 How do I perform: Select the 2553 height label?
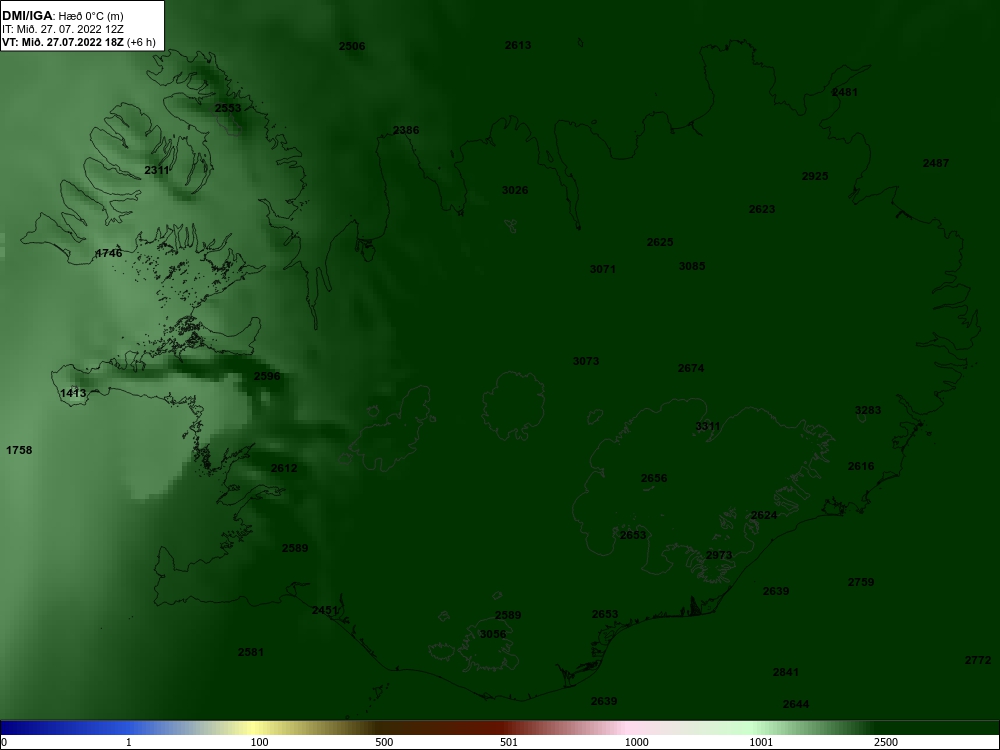[x=228, y=108]
